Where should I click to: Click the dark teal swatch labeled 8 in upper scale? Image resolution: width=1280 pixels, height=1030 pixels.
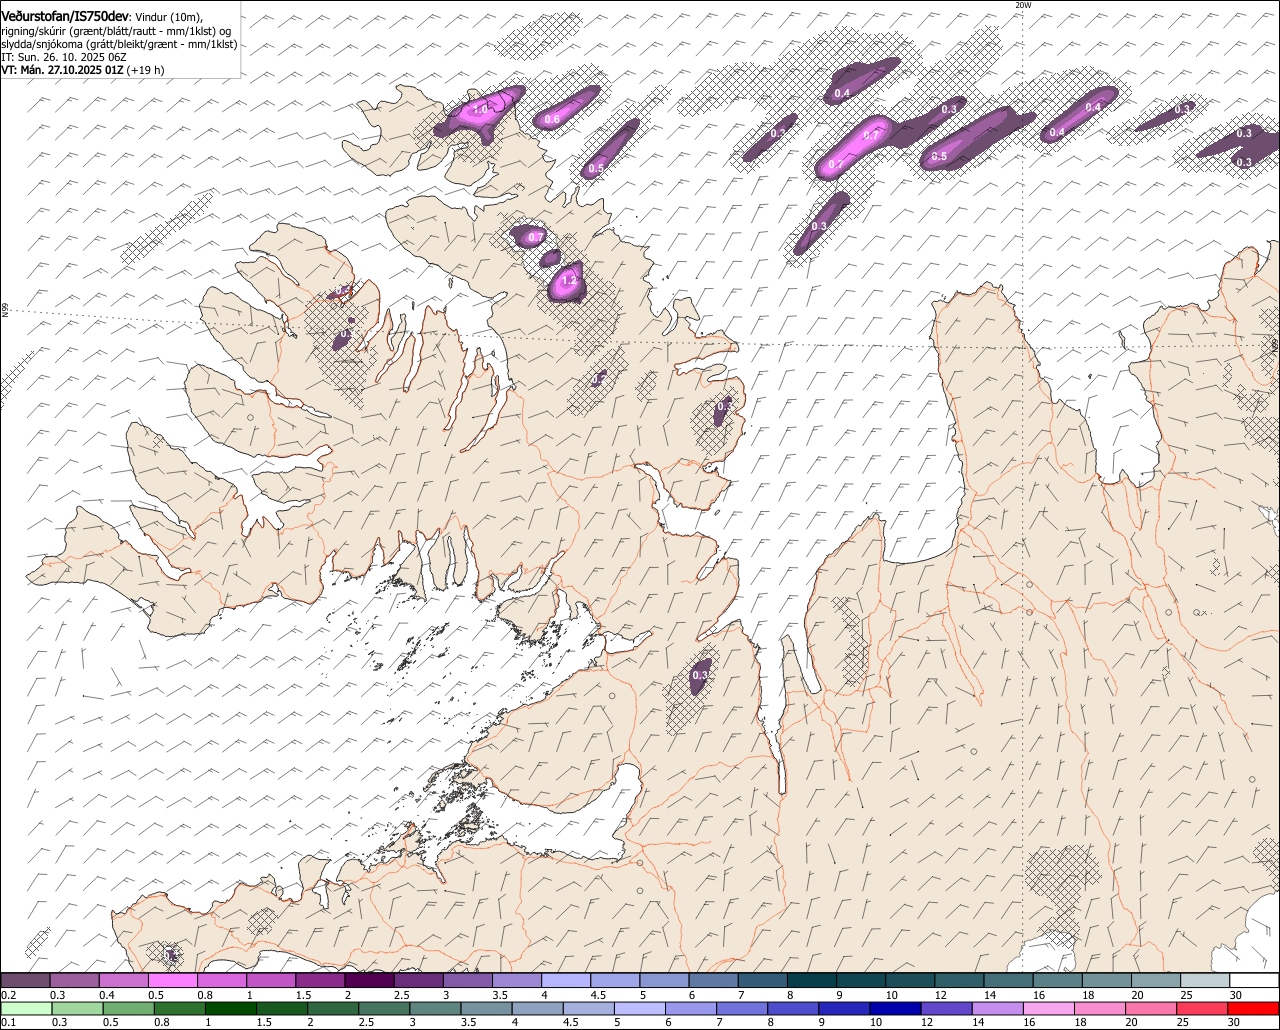click(812, 980)
